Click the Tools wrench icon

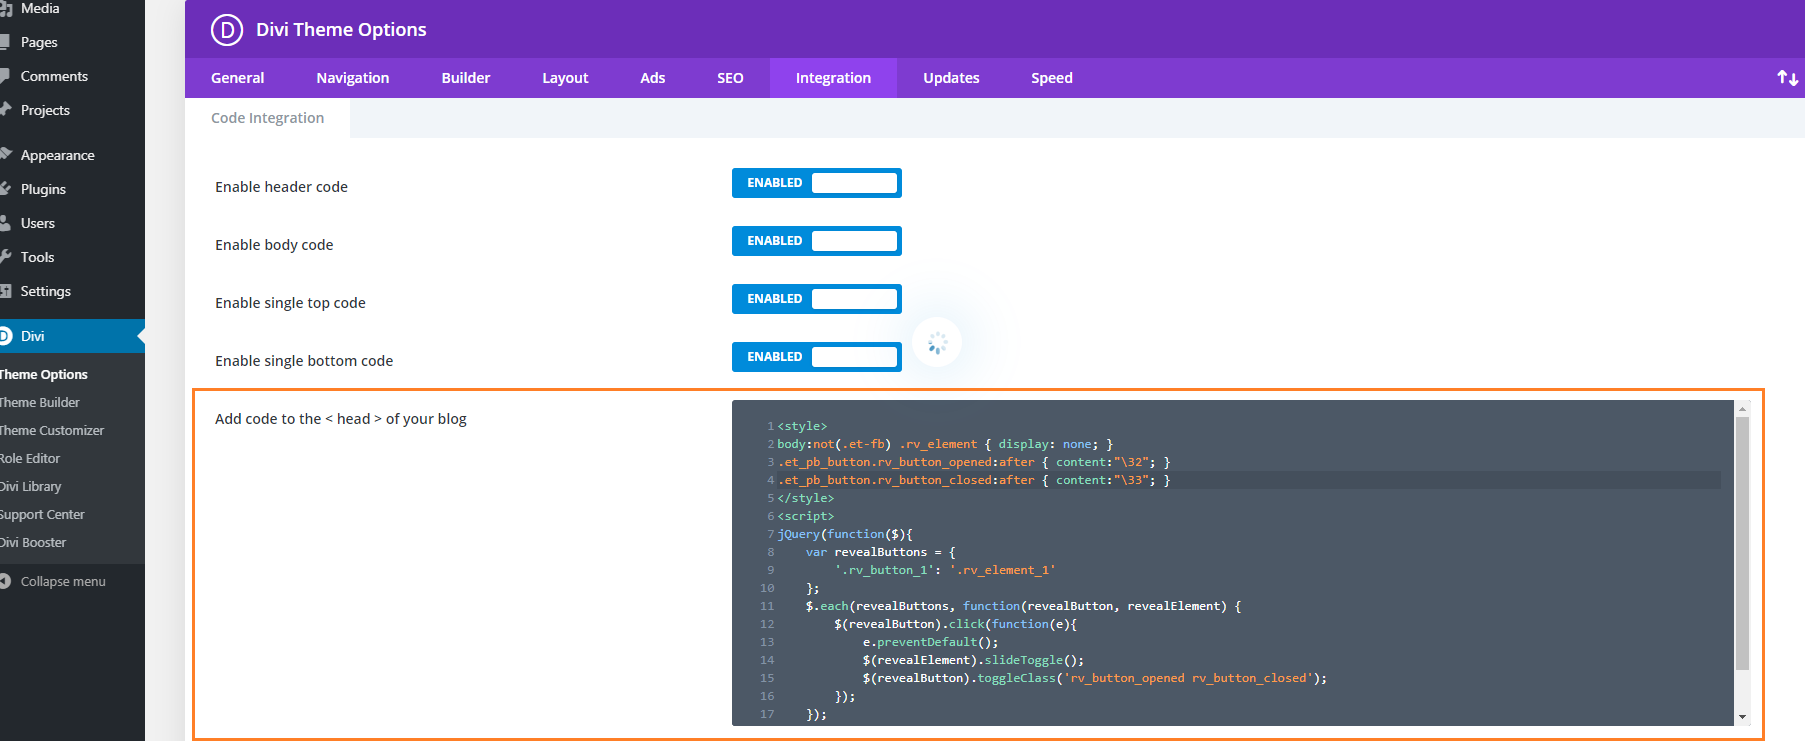(x=5, y=256)
